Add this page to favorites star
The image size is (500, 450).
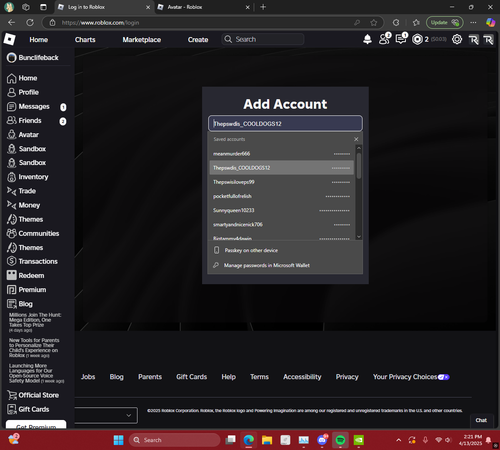coord(374,23)
